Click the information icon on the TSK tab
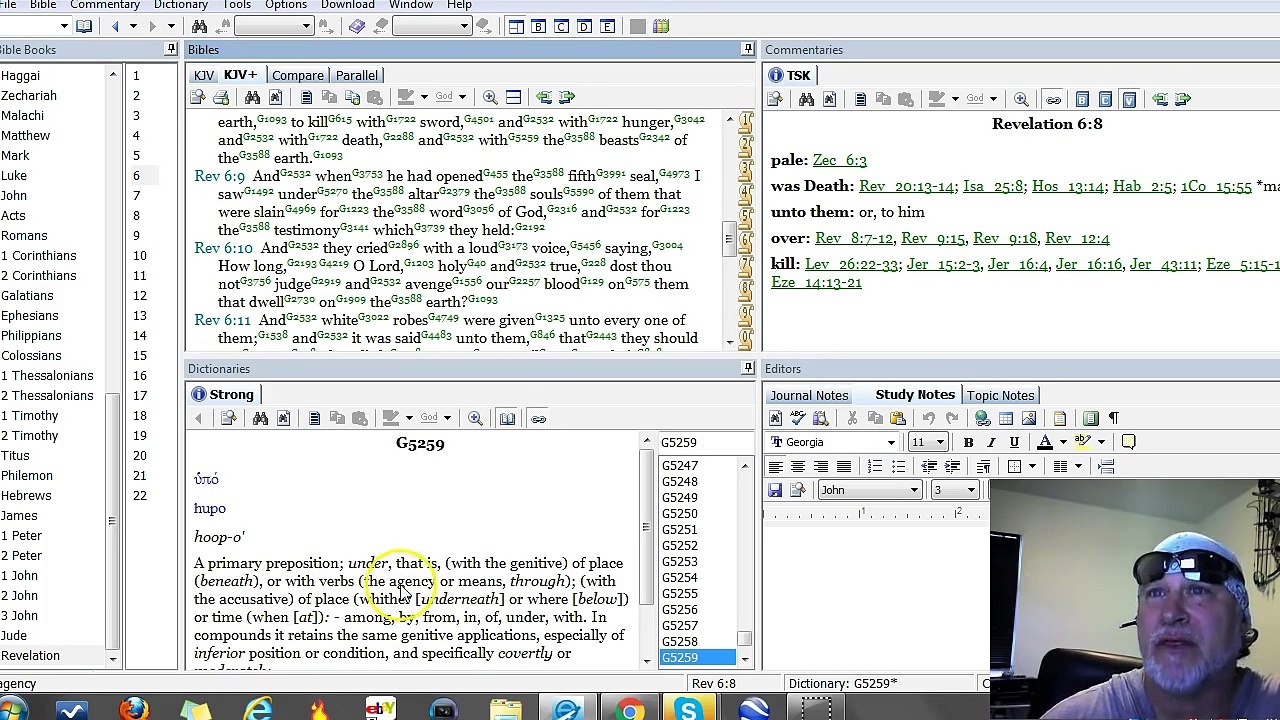 click(x=776, y=75)
